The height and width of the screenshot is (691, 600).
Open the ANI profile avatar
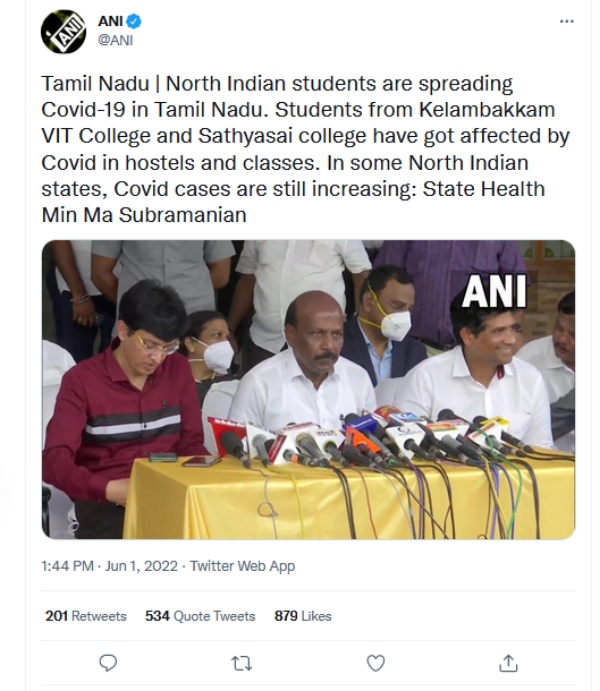63,31
